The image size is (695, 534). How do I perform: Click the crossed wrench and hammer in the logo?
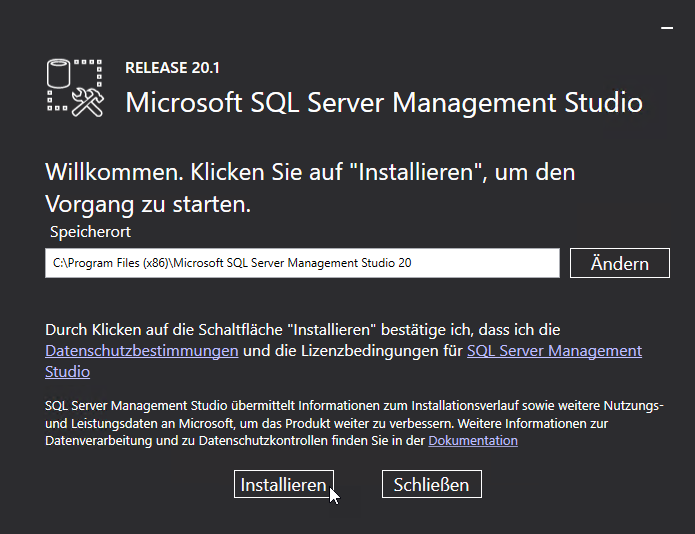89,102
